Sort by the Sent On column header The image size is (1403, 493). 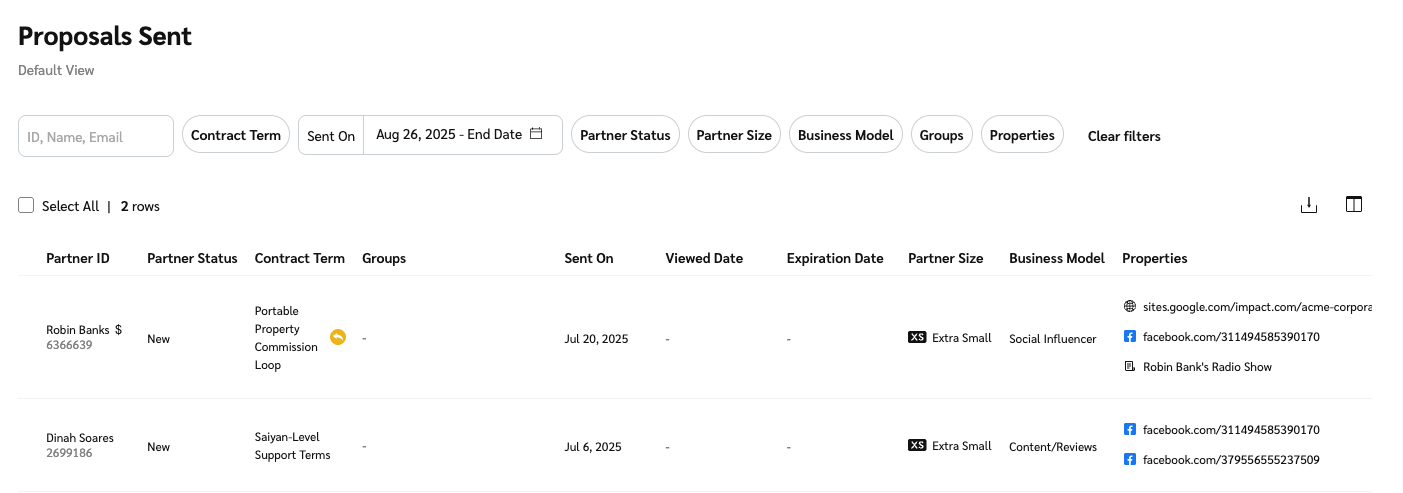[589, 258]
